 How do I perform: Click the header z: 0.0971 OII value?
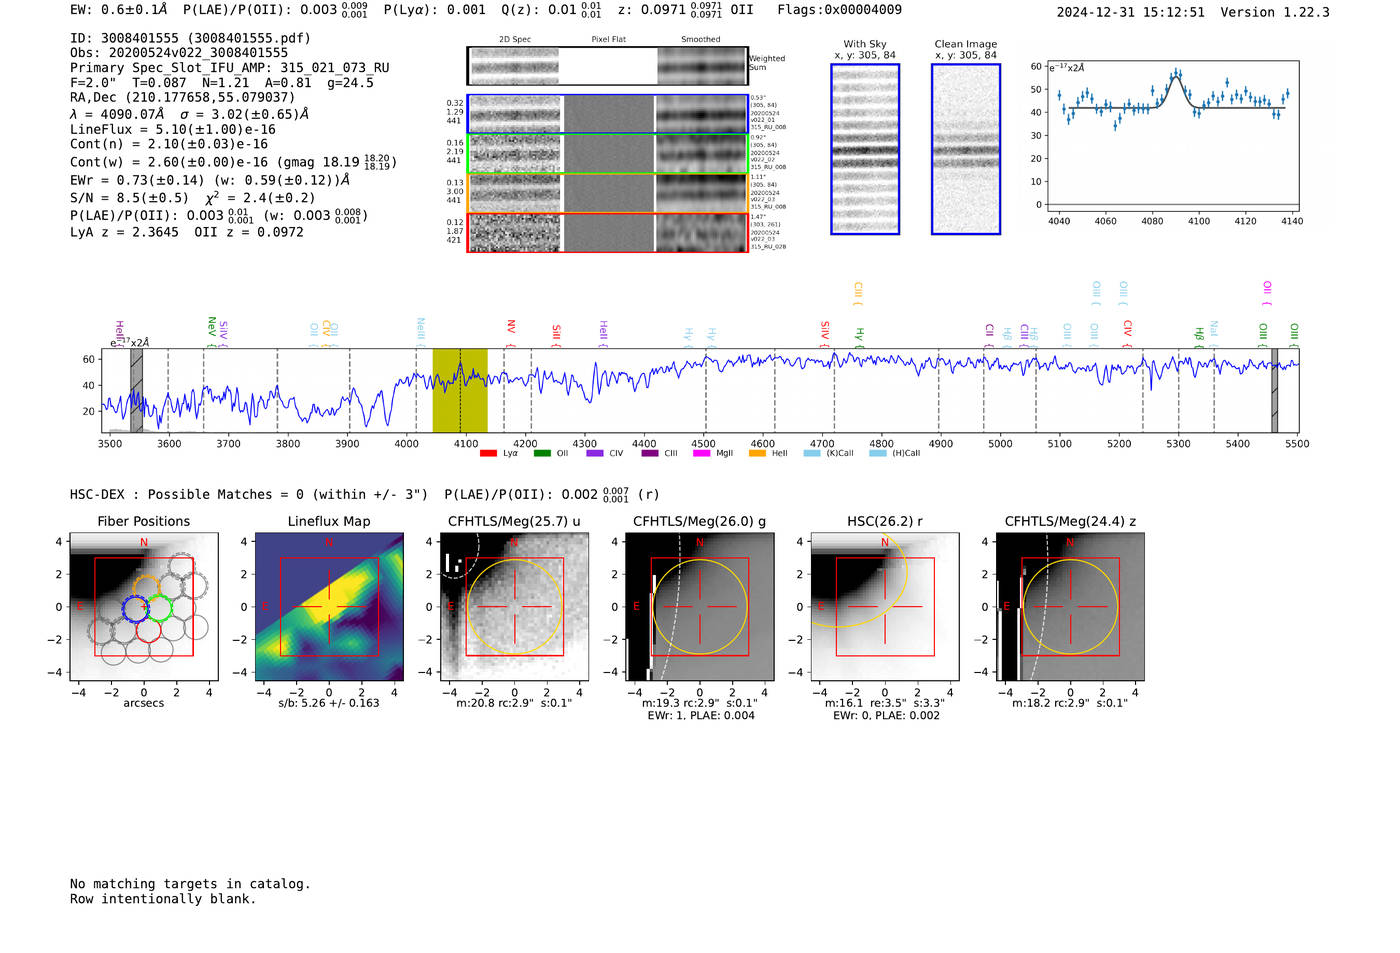(x=685, y=10)
